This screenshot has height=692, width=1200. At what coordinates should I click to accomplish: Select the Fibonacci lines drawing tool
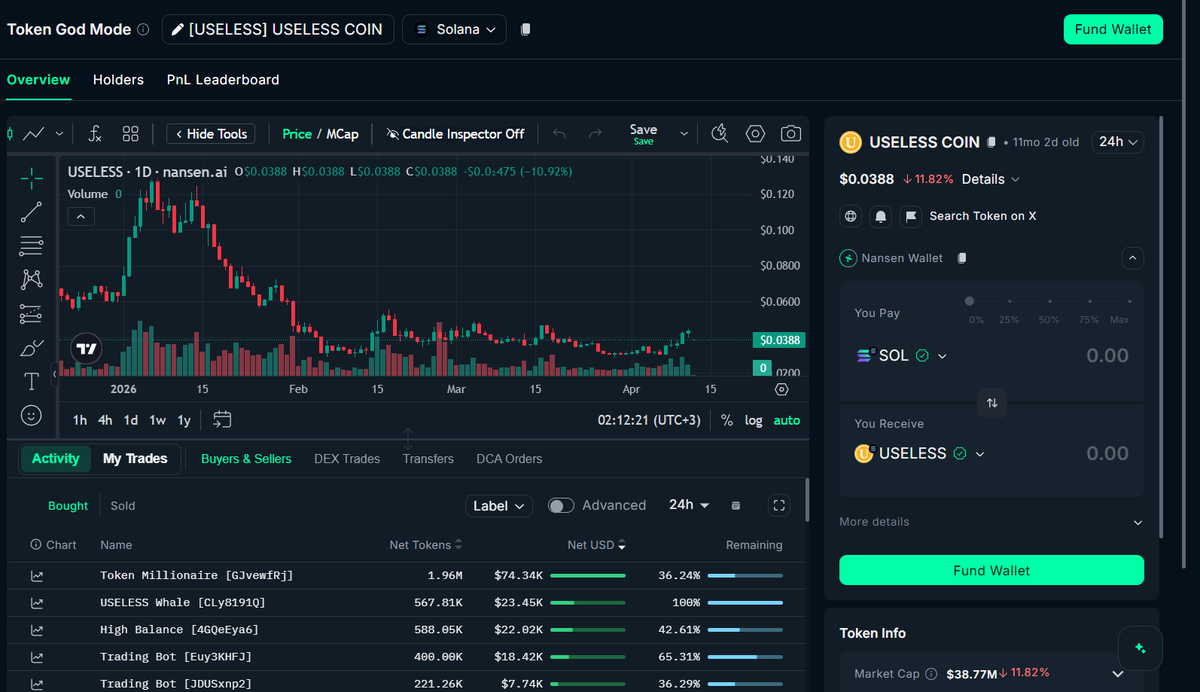pyautogui.click(x=31, y=245)
